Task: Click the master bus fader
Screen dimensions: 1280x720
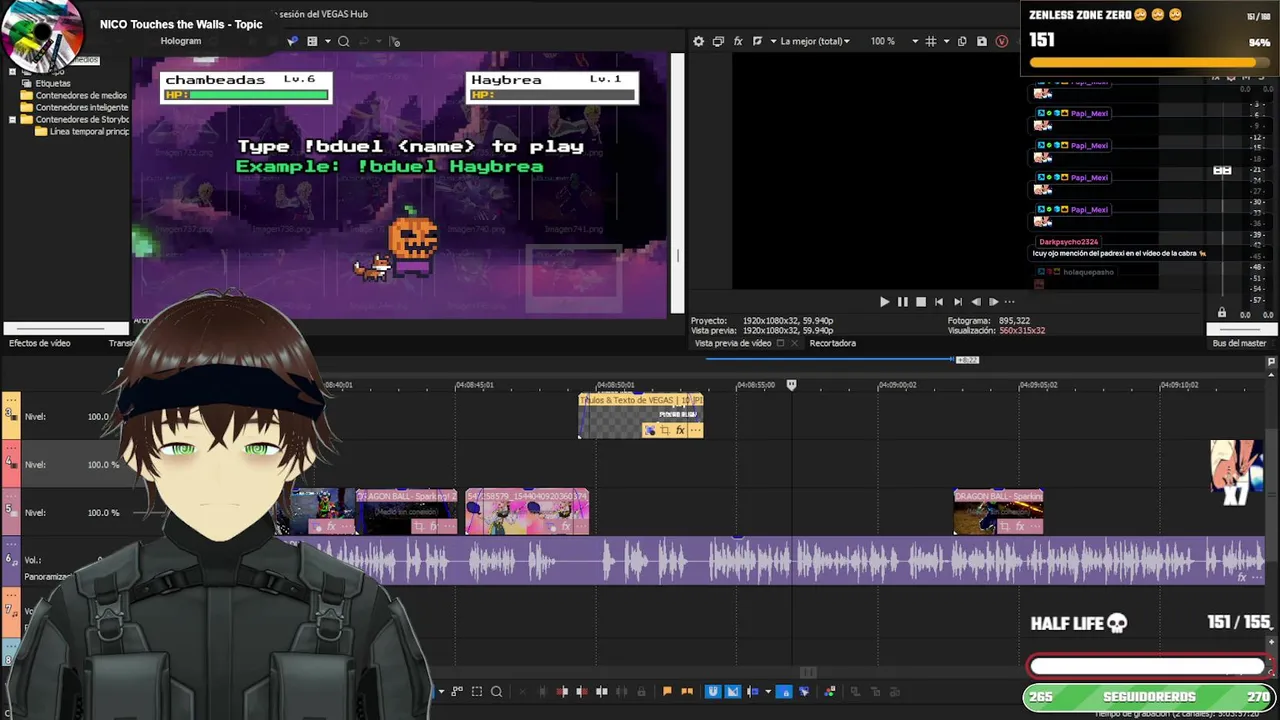Action: coord(1222,171)
